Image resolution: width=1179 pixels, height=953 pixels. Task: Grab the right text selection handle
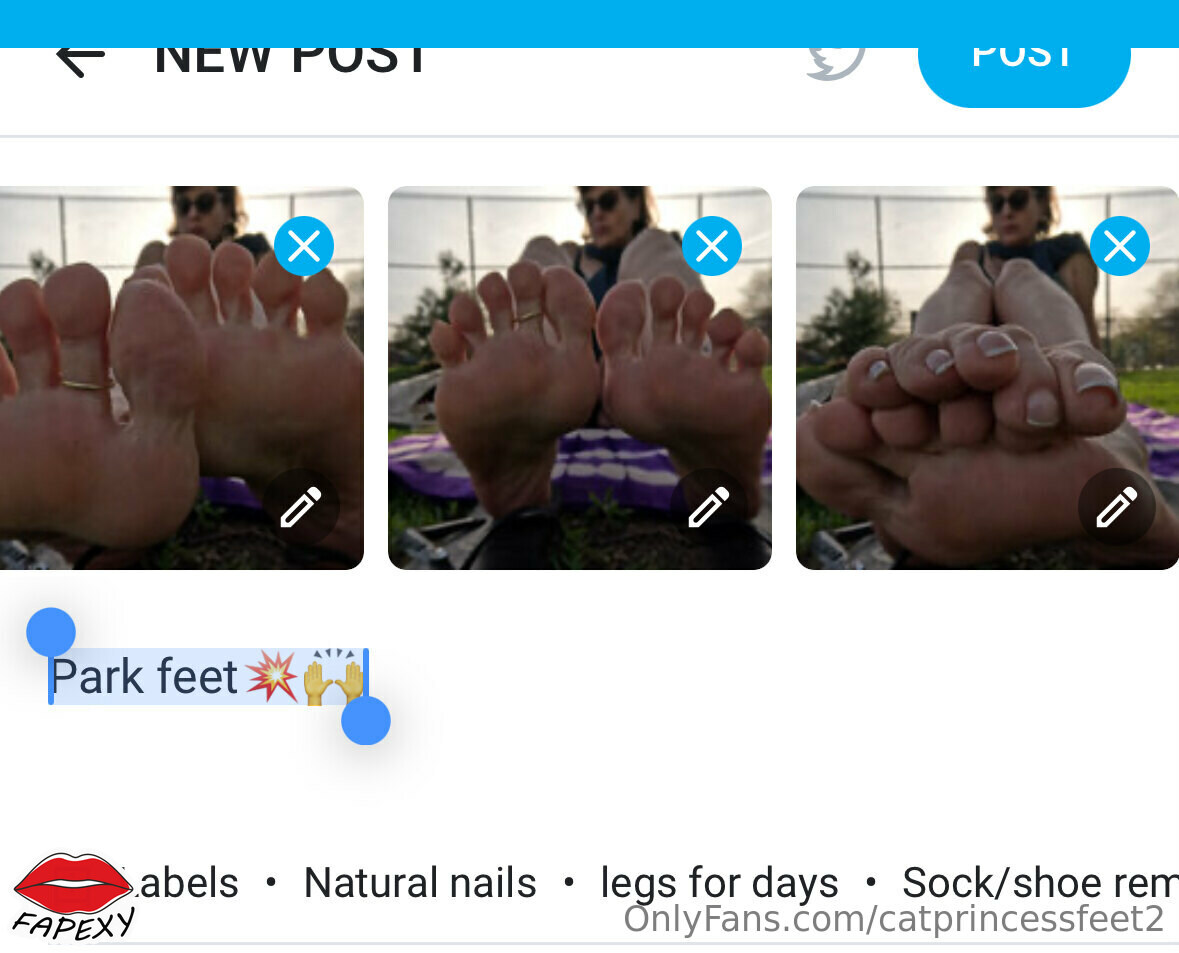pos(366,721)
